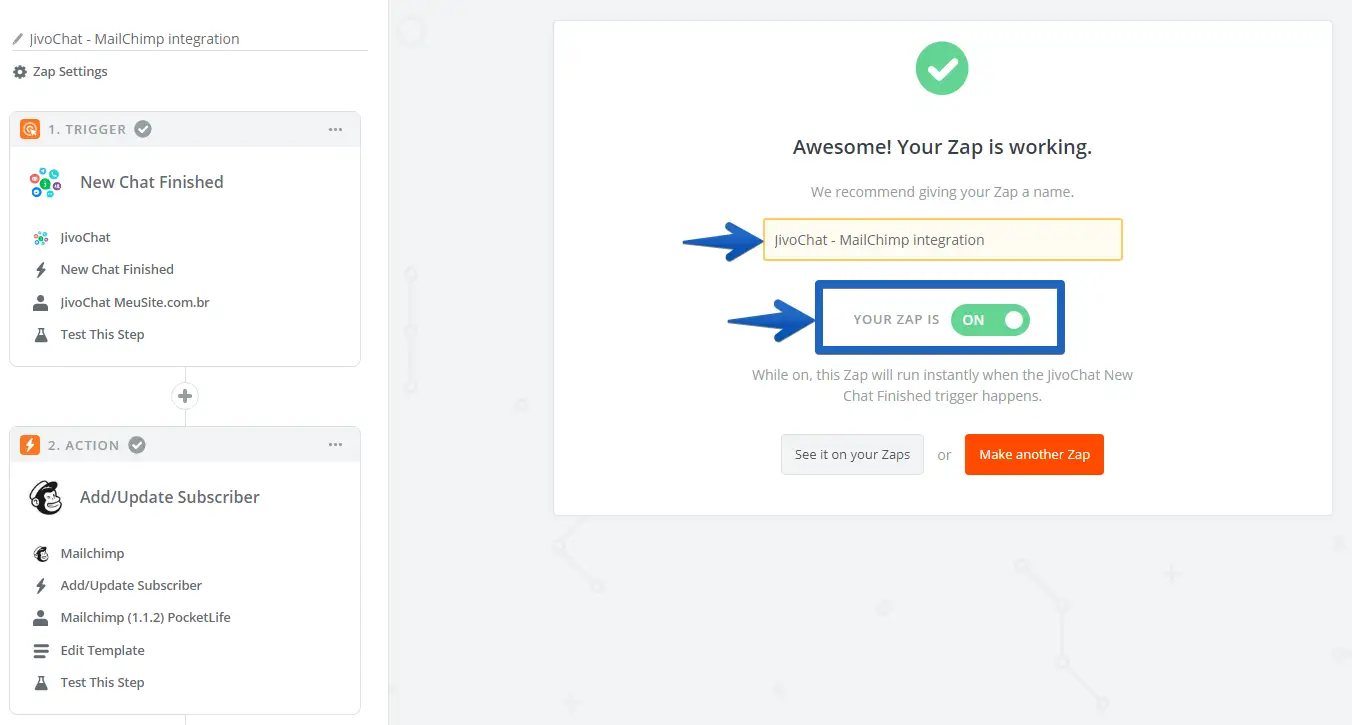1352x725 pixels.
Task: Click the JivoChat logo beside New Chat Finished
Action: 46,183
